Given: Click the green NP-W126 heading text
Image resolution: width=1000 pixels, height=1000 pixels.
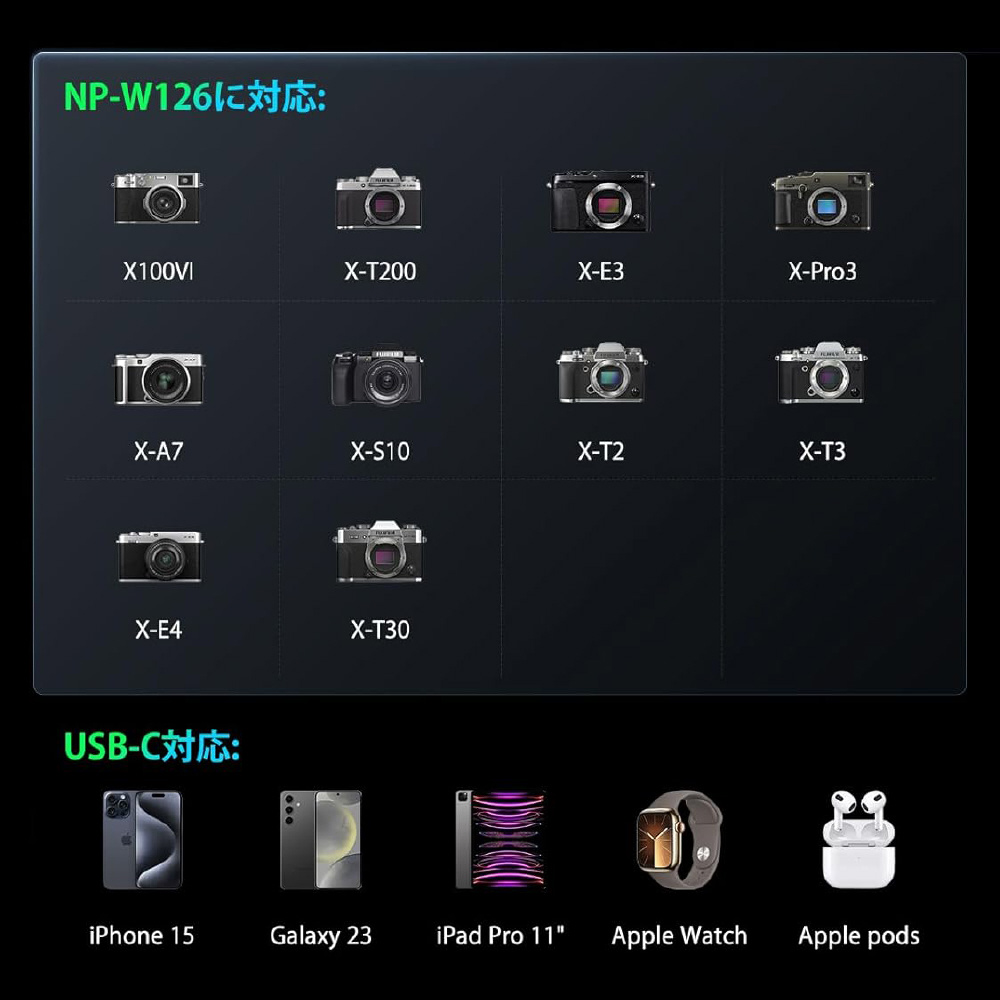Looking at the screenshot, I should (195, 98).
